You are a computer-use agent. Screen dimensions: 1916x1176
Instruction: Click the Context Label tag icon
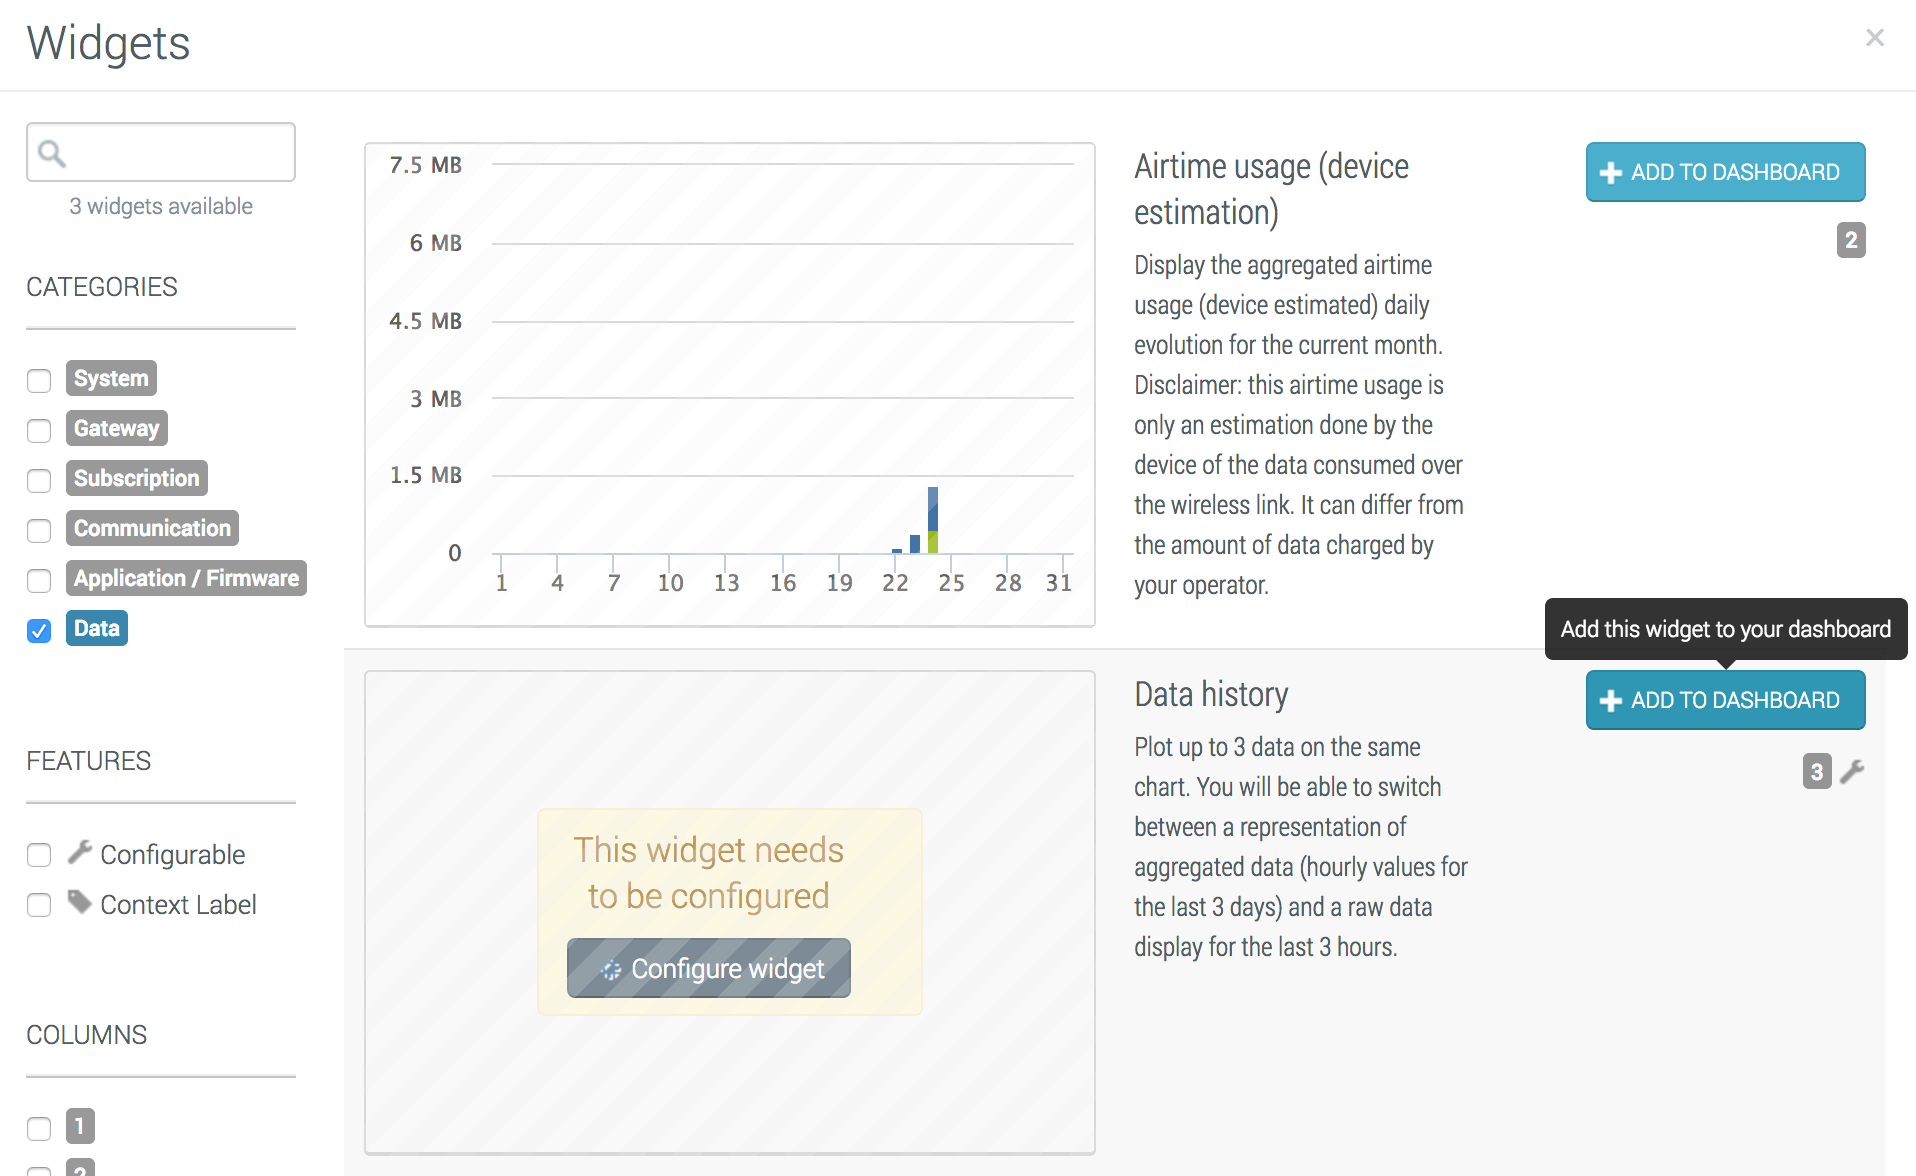80,903
